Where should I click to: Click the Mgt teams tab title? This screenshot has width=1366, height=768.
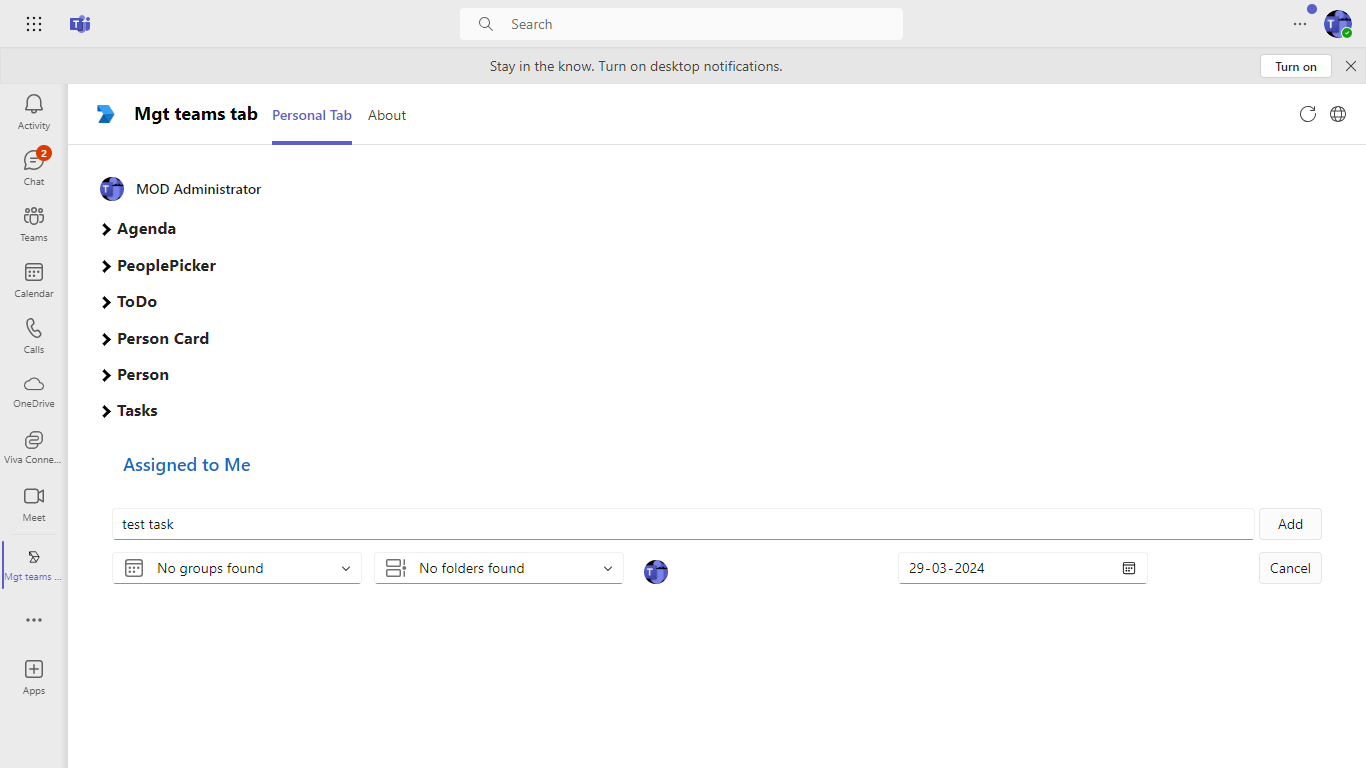[x=196, y=114]
